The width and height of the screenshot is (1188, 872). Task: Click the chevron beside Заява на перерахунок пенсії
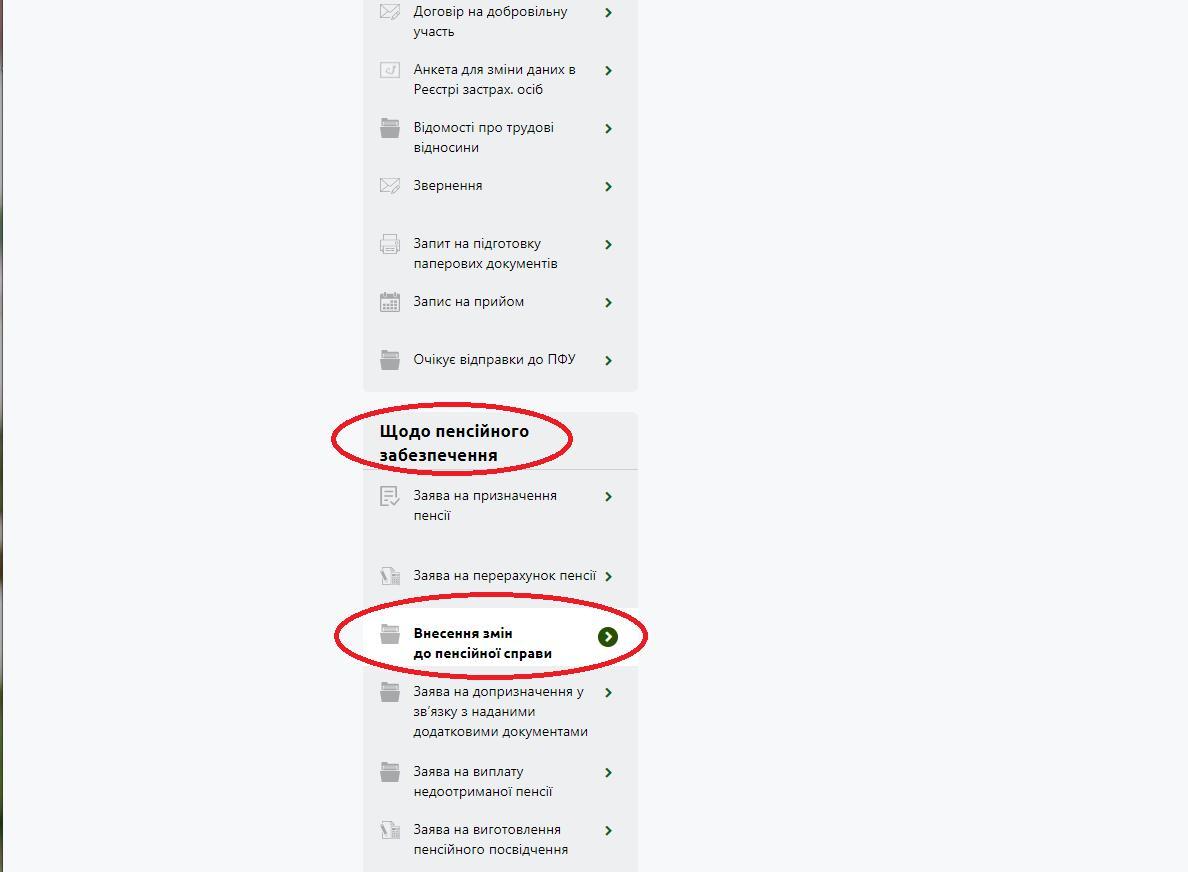coord(608,577)
